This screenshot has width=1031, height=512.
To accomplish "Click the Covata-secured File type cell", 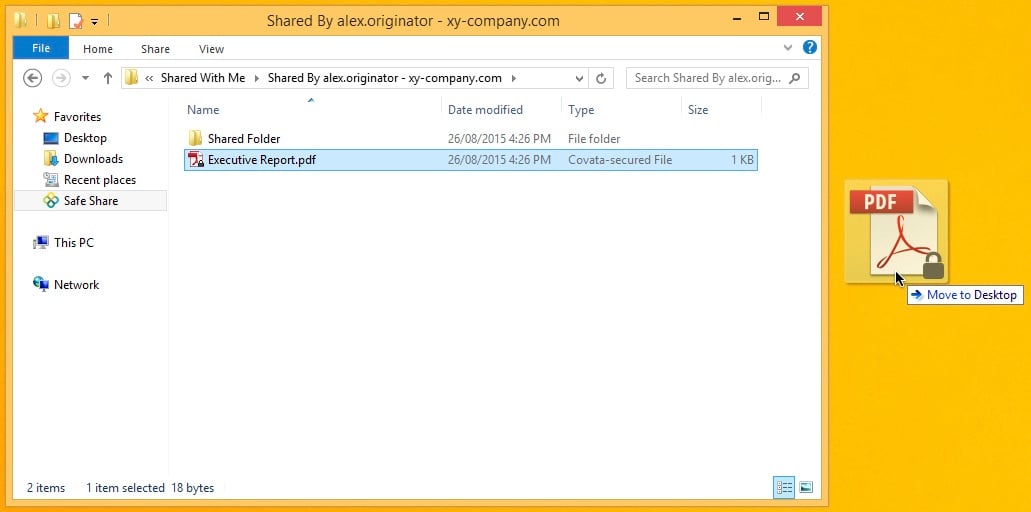I will (620, 160).
